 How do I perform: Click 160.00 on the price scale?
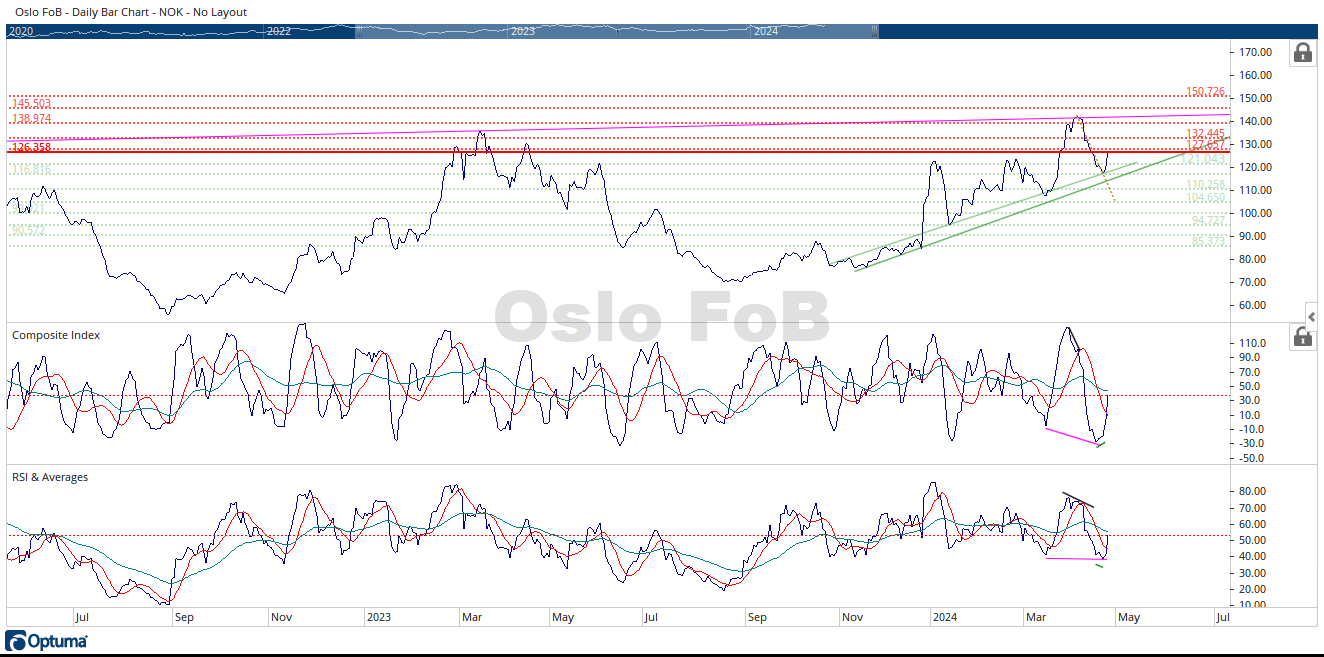pyautogui.click(x=1253, y=75)
